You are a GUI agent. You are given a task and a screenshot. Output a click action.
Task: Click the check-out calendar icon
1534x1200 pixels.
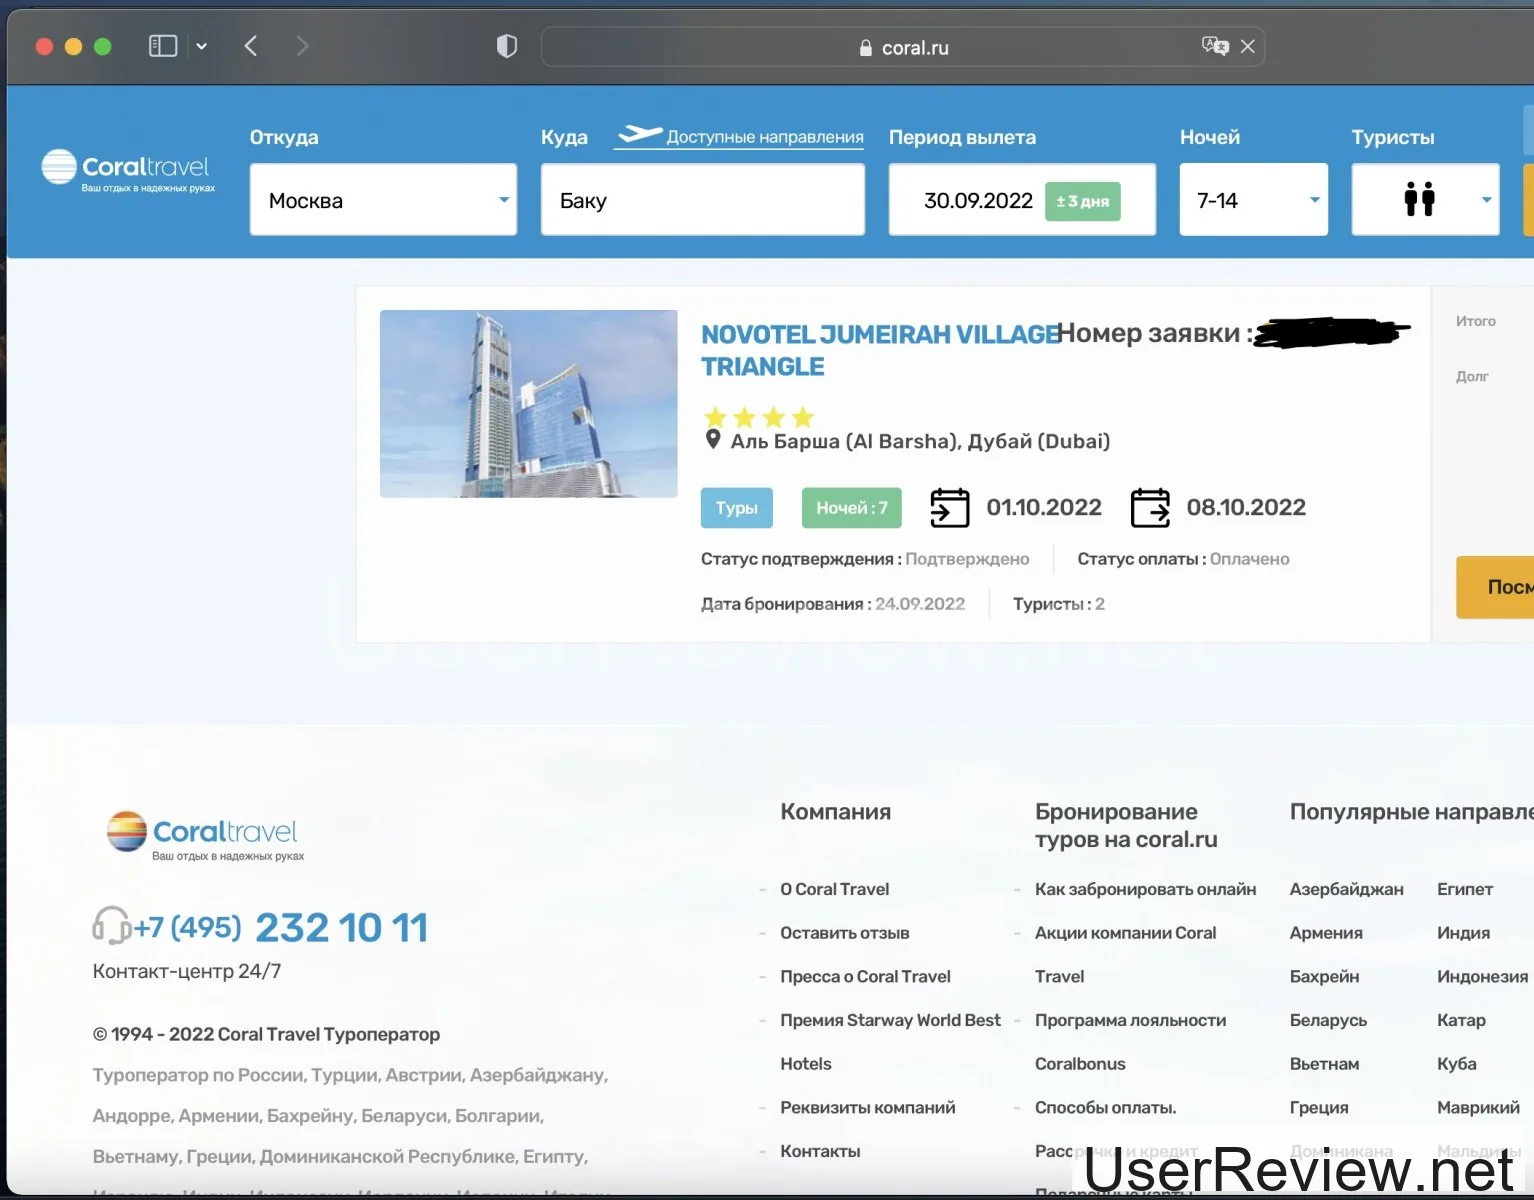click(x=1150, y=508)
